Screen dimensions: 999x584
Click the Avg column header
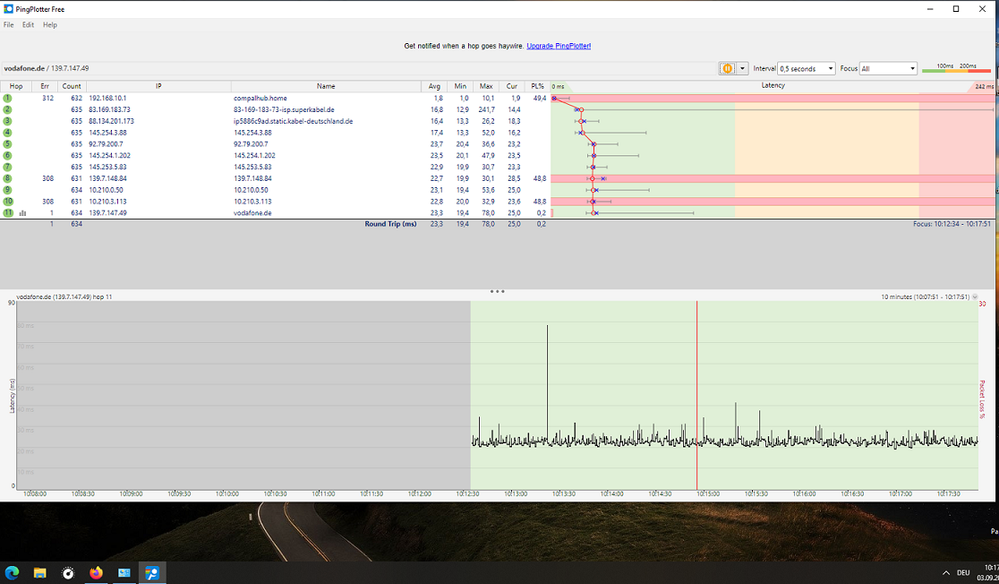(x=434, y=86)
